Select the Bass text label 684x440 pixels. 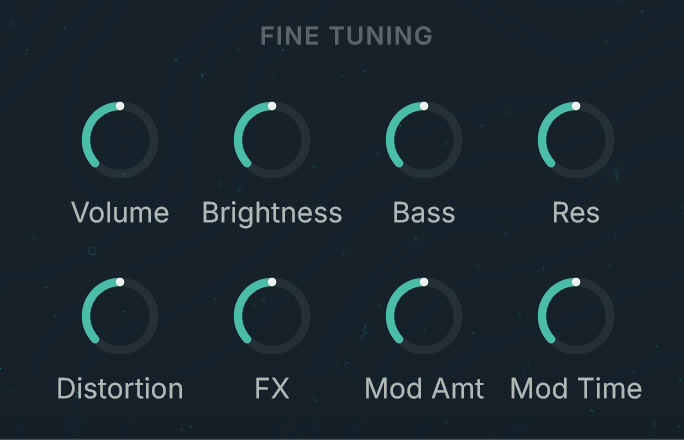424,213
